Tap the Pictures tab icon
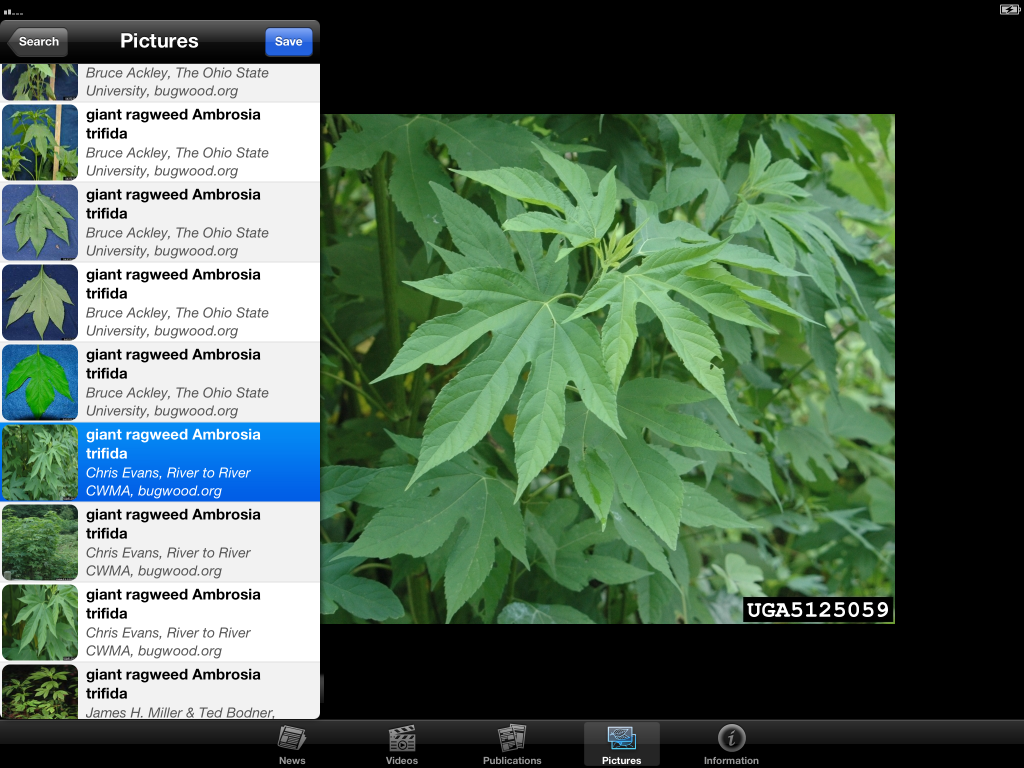This screenshot has width=1024, height=768. point(621,740)
